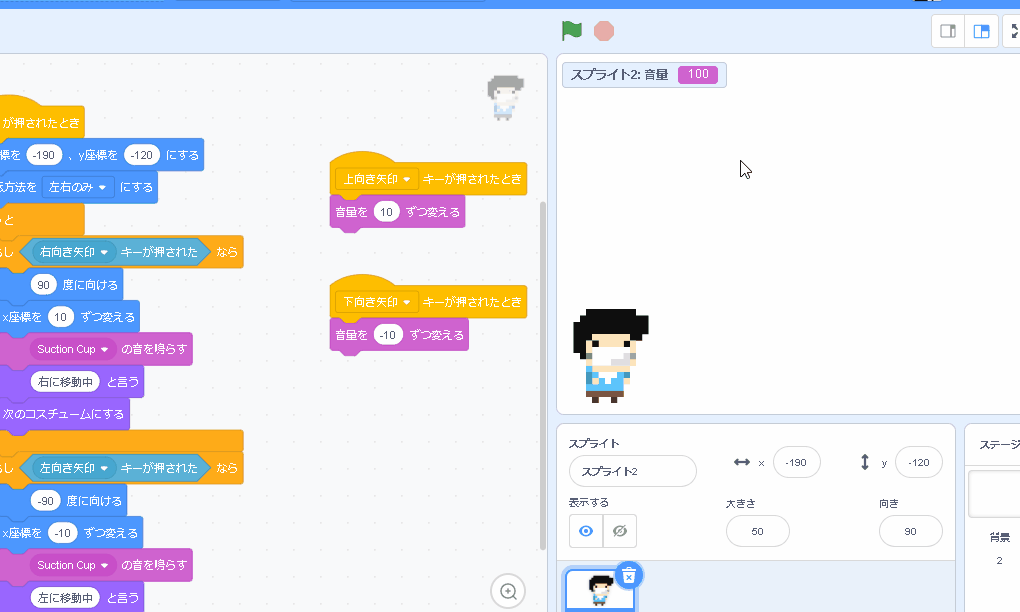Show the sprite with the eye icon
Viewport: 1020px width, 612px height.
[586, 531]
